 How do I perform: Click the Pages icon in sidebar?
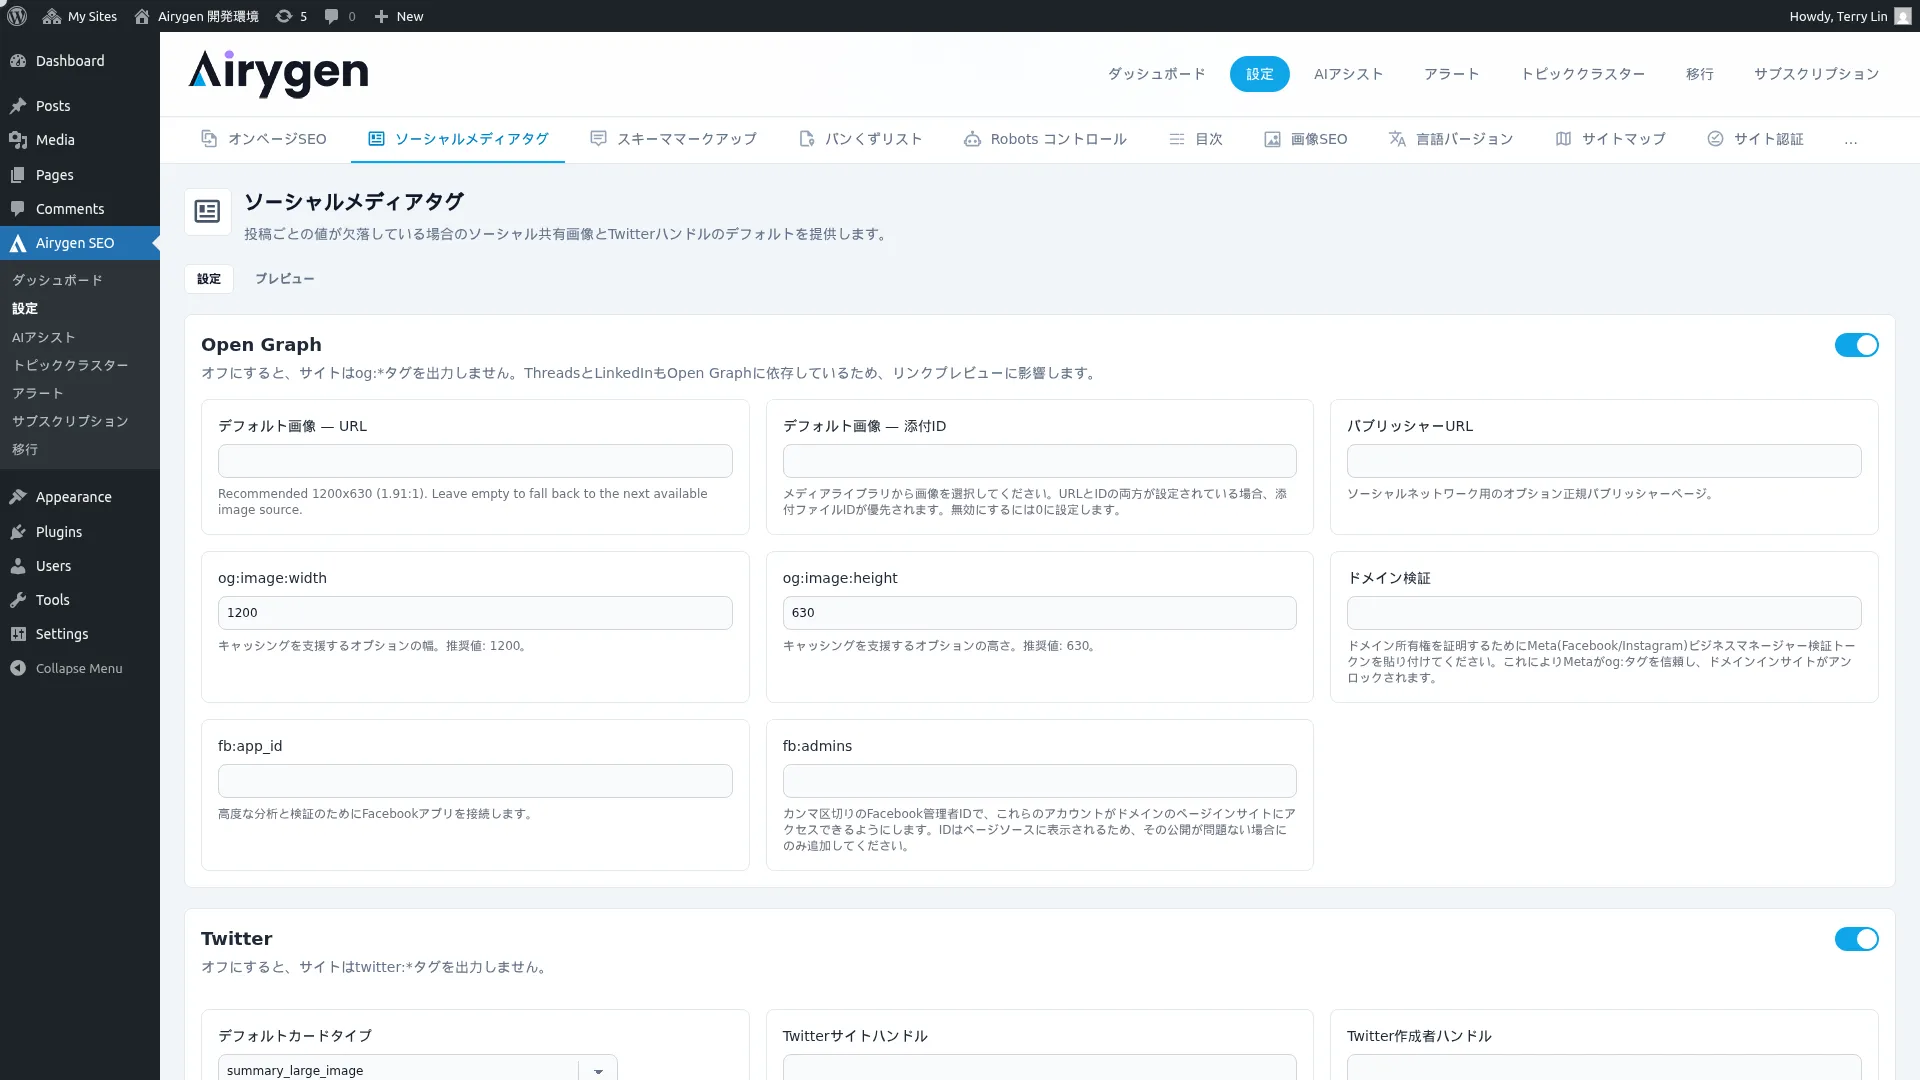(x=18, y=175)
